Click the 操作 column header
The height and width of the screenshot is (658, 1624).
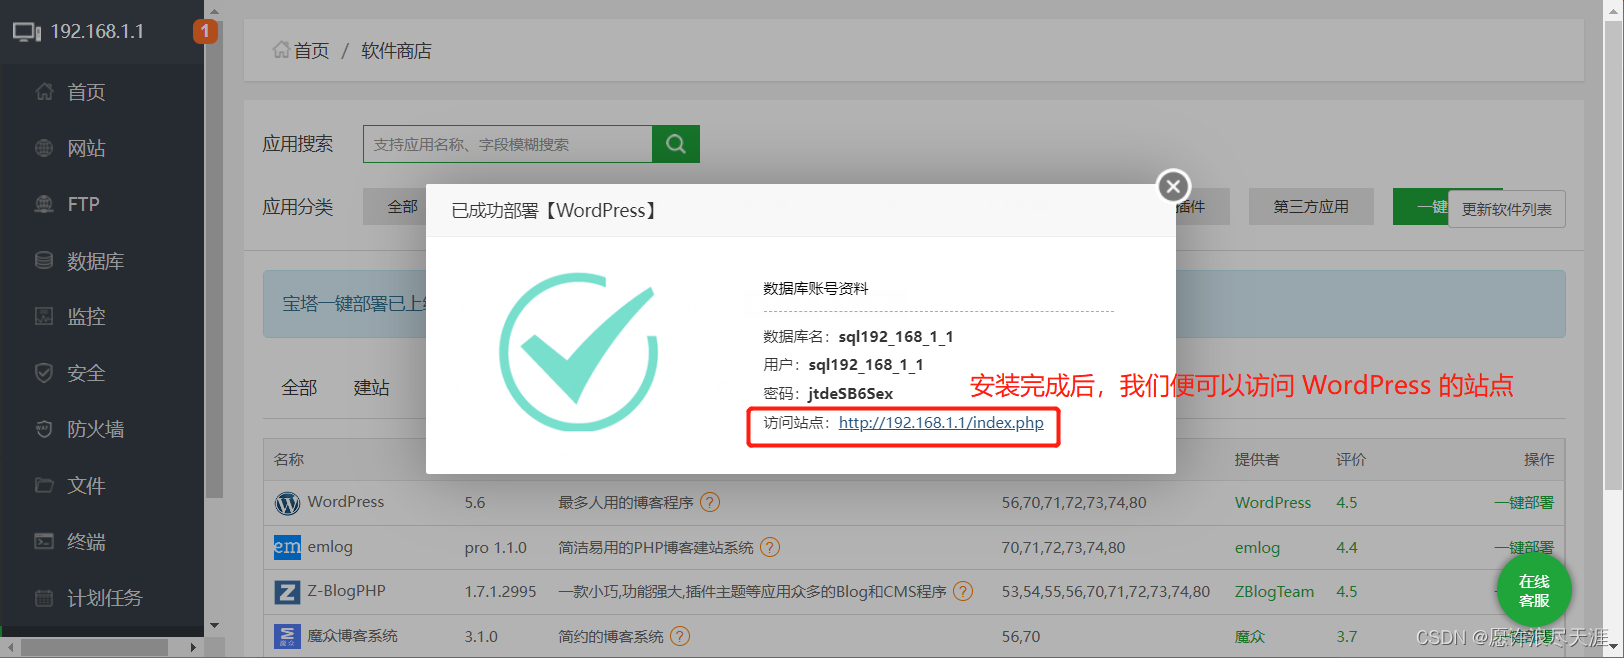tap(1539, 460)
